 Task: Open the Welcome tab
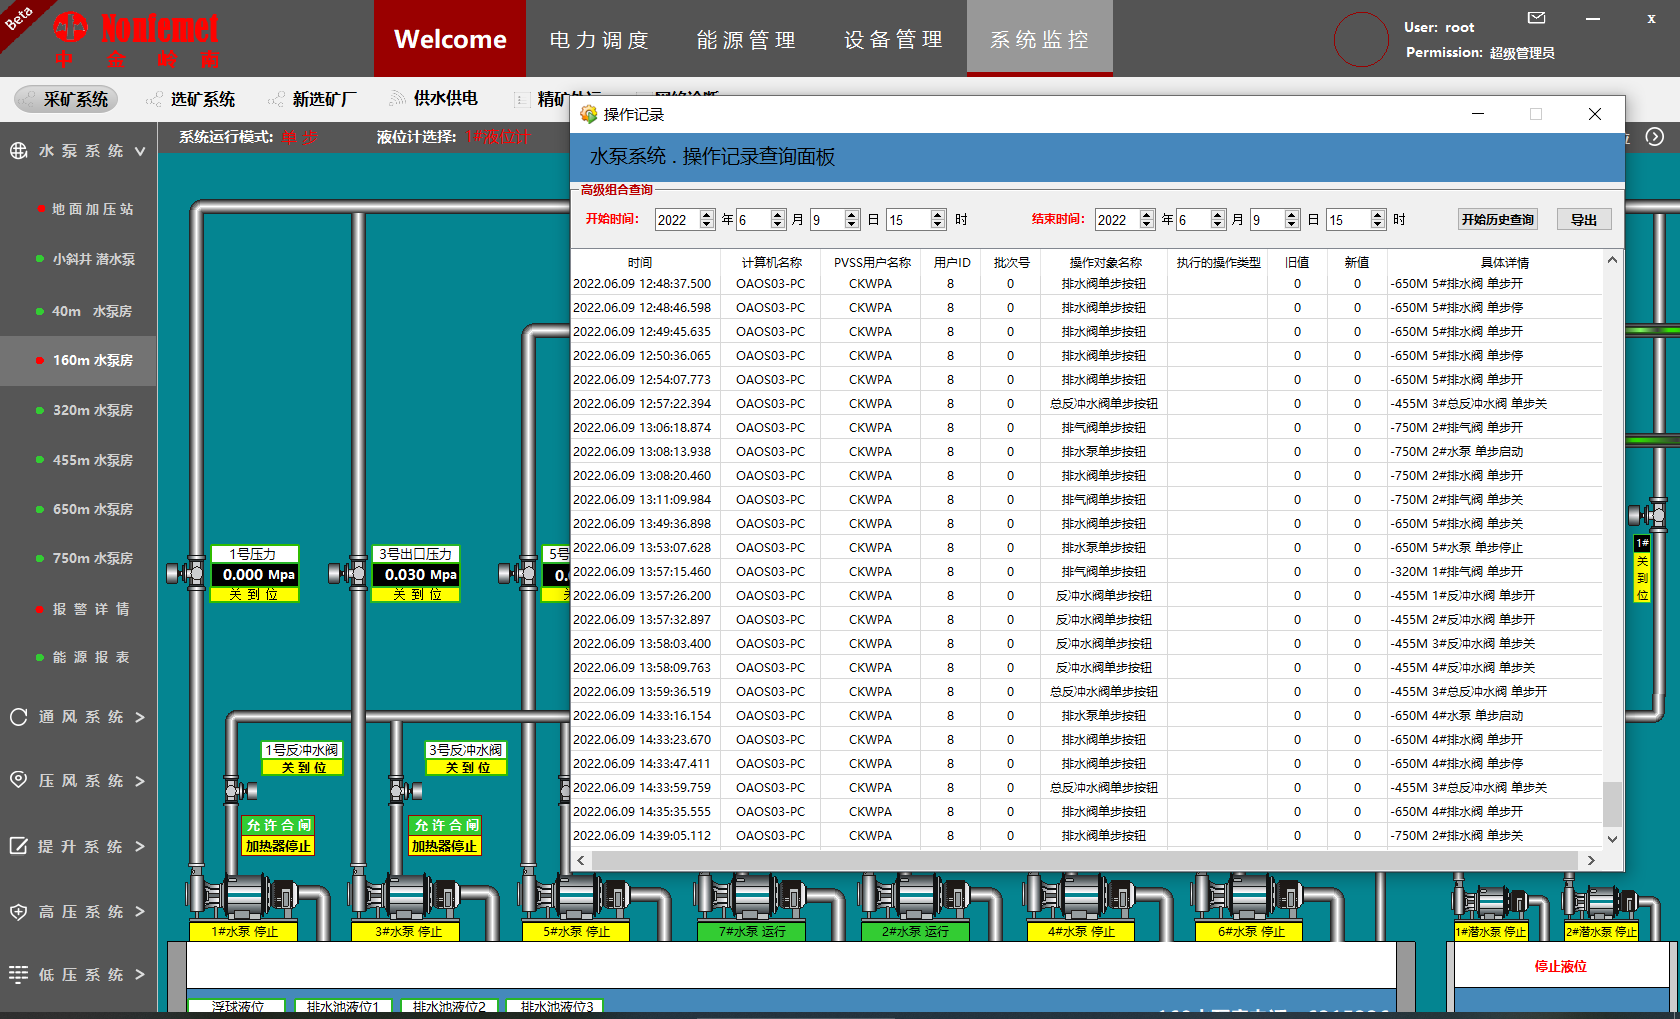point(450,39)
